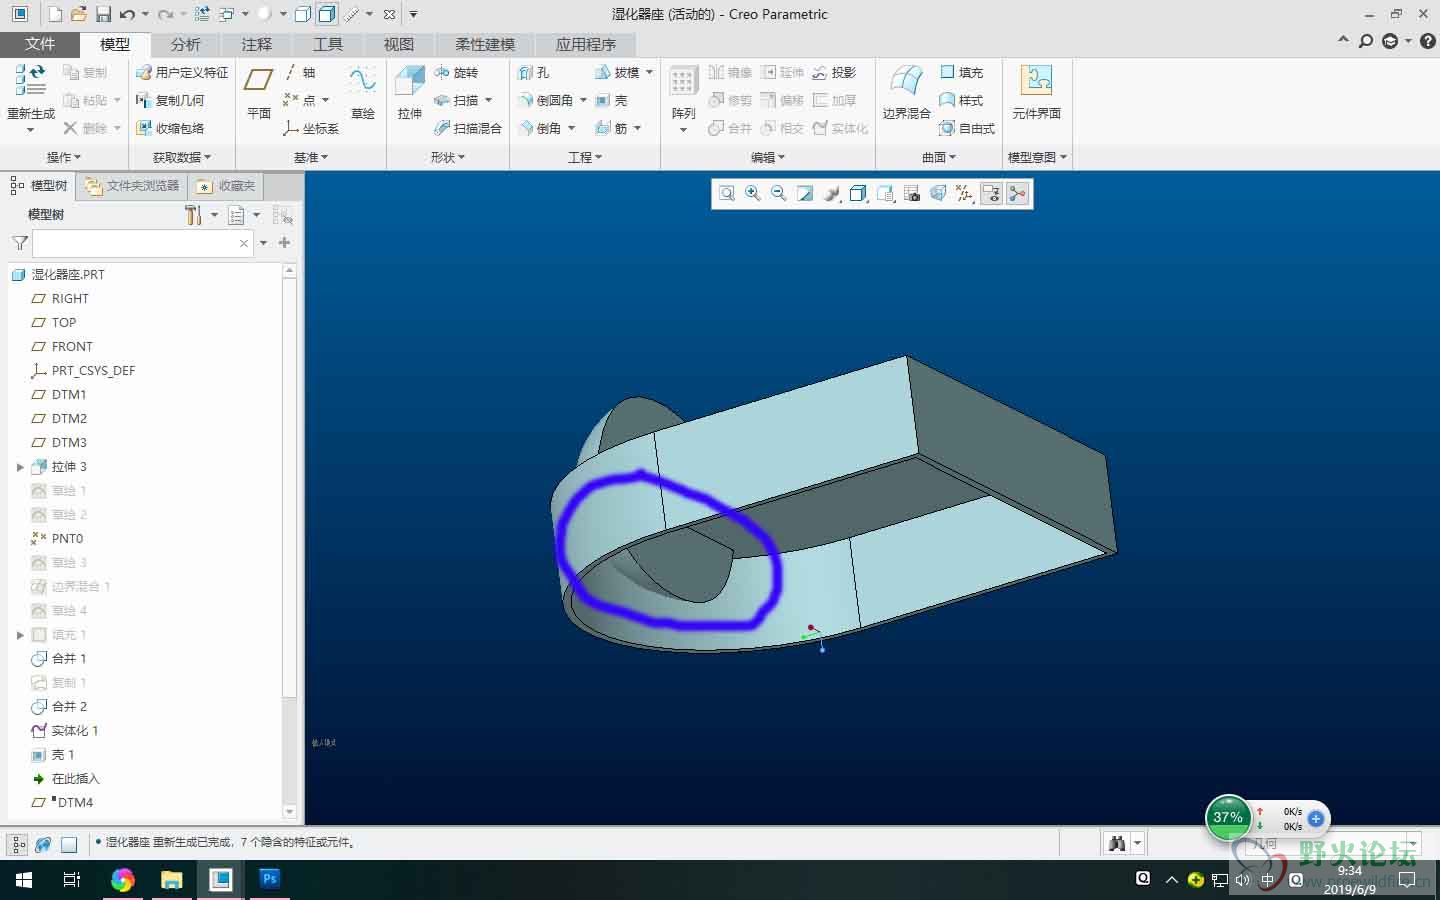Create a datum Axis (轴)
This screenshot has height=900, width=1440.
(300, 72)
